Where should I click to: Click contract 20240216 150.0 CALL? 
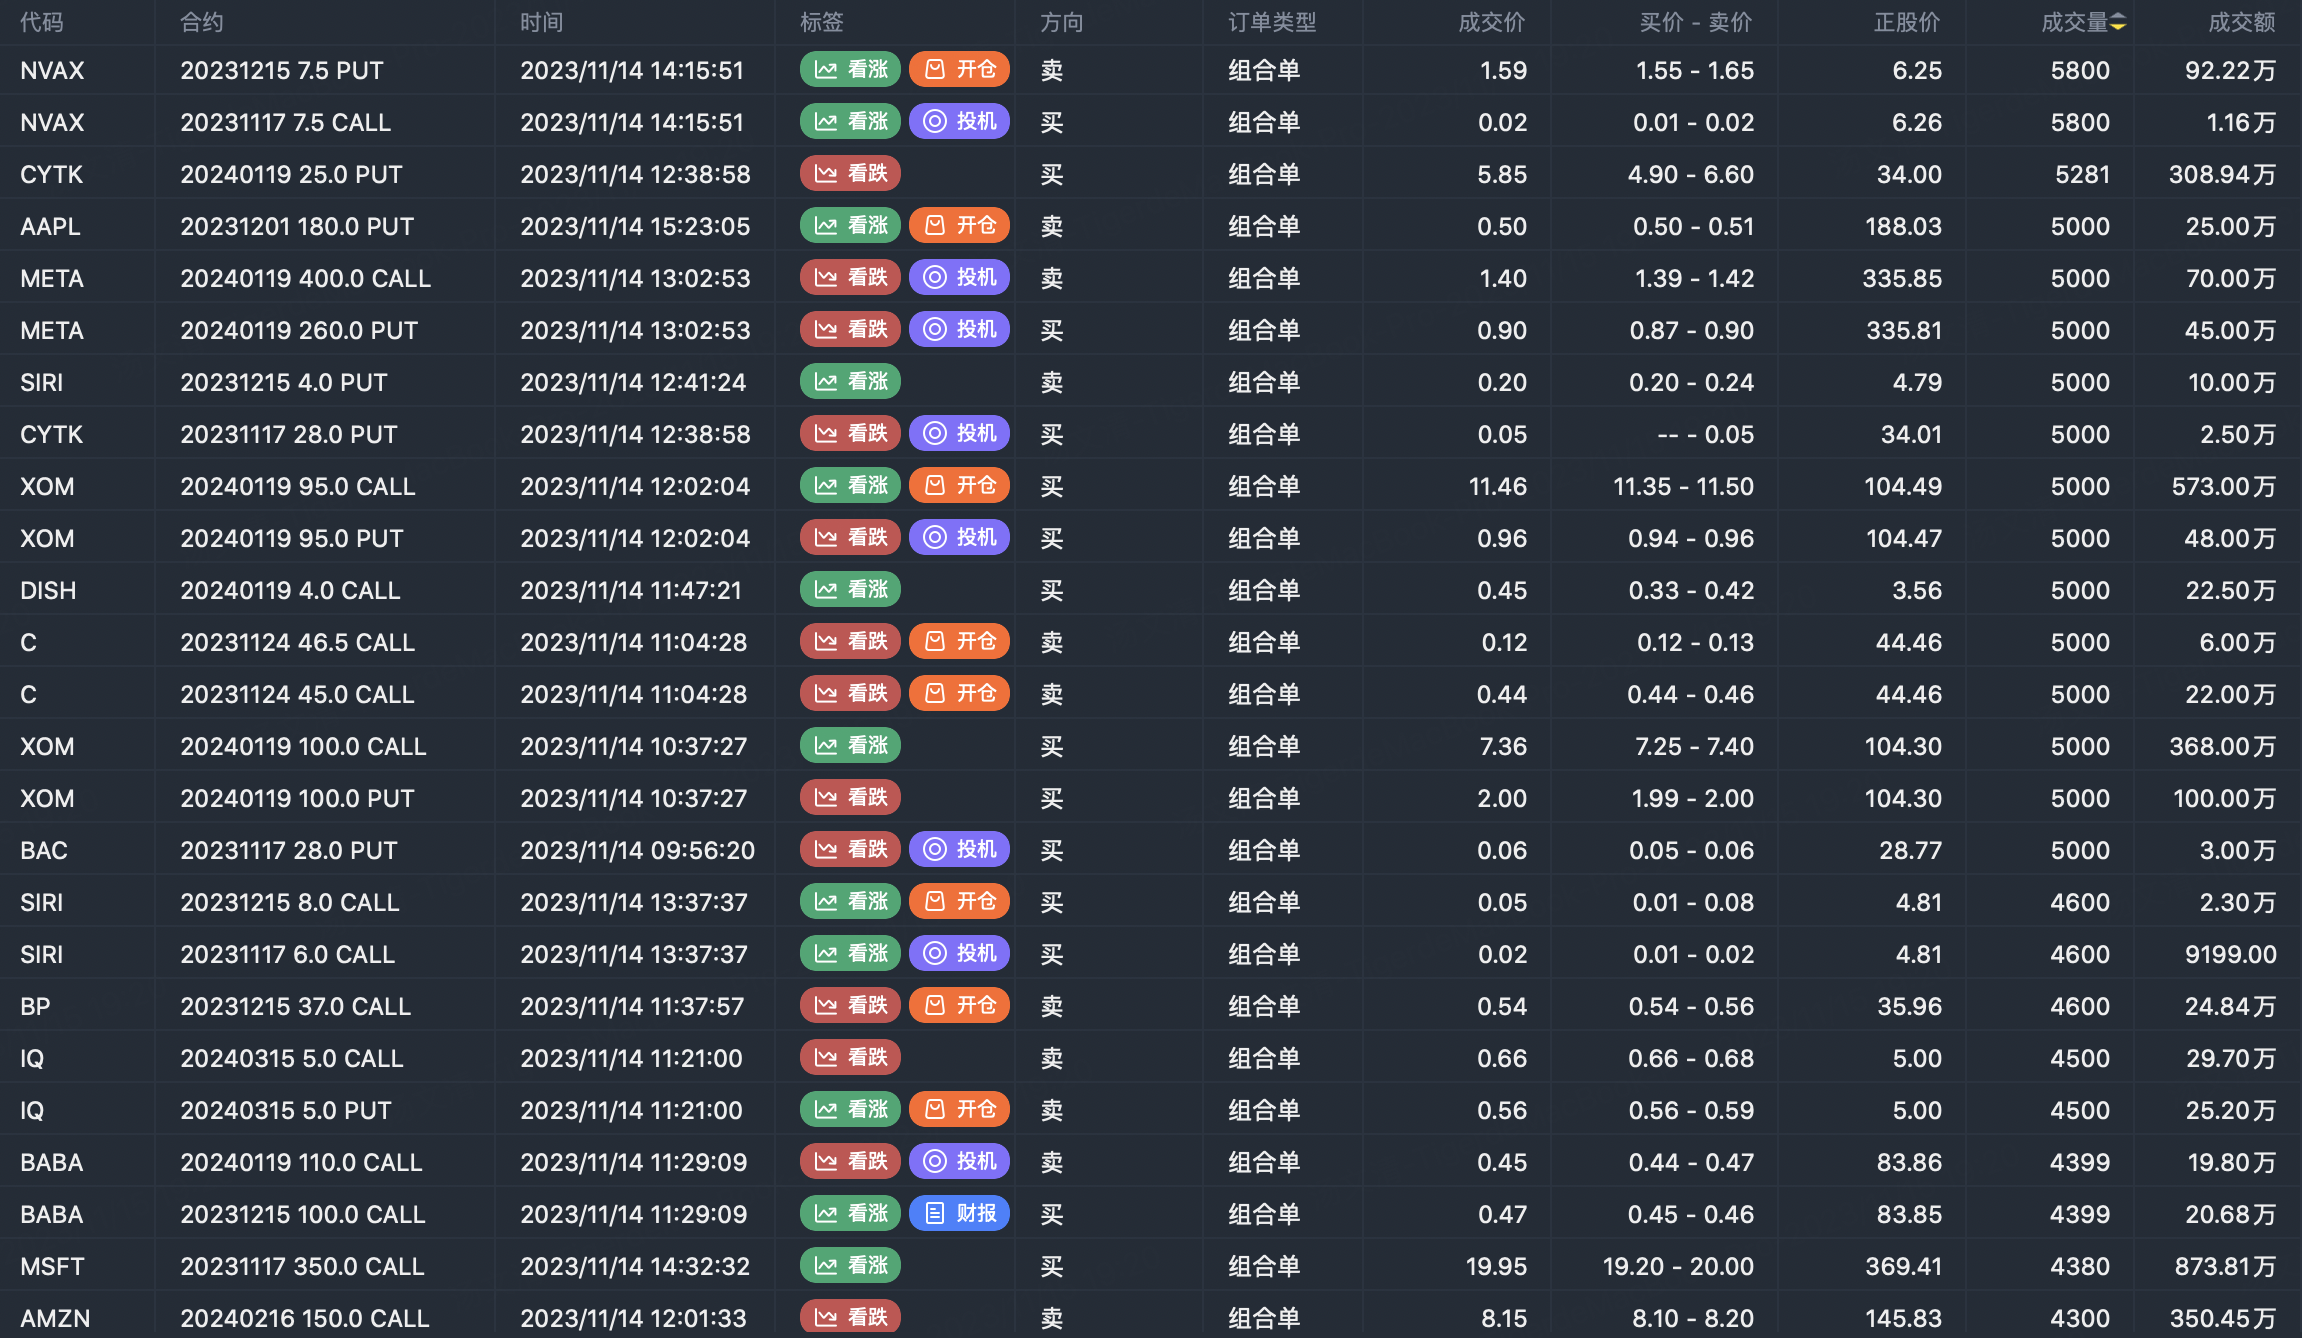pos(305,1318)
